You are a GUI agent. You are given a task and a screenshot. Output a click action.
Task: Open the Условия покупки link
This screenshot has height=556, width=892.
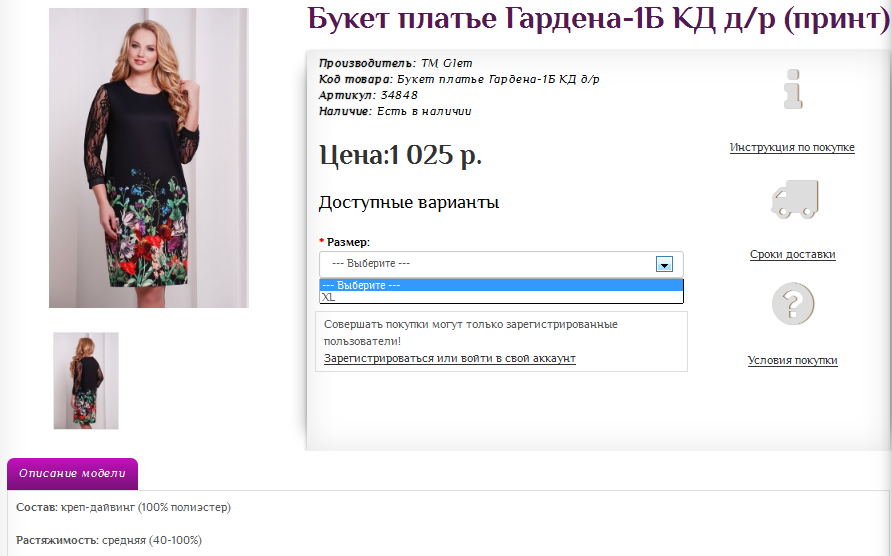792,360
